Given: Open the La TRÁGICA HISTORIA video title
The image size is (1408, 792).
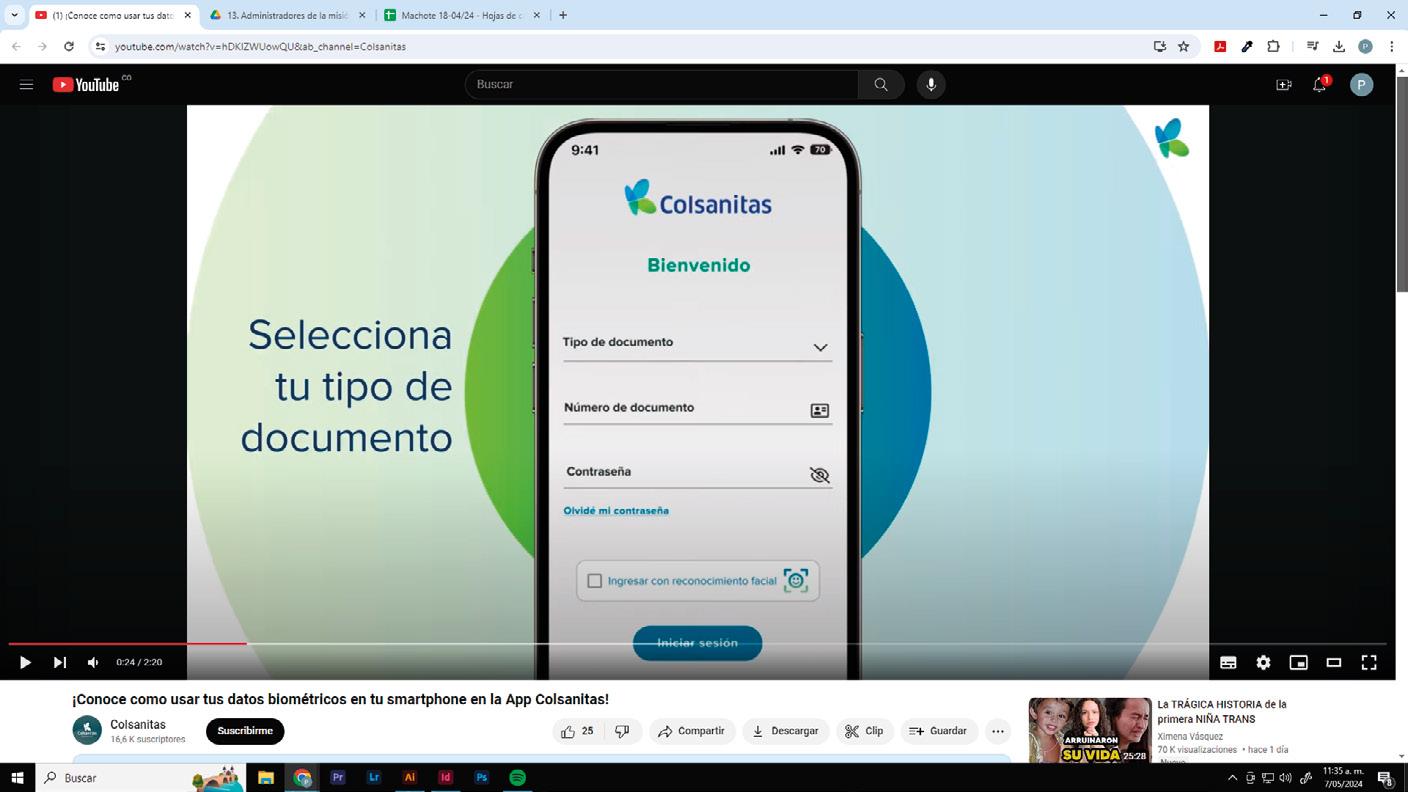Looking at the screenshot, I should [x=1222, y=712].
